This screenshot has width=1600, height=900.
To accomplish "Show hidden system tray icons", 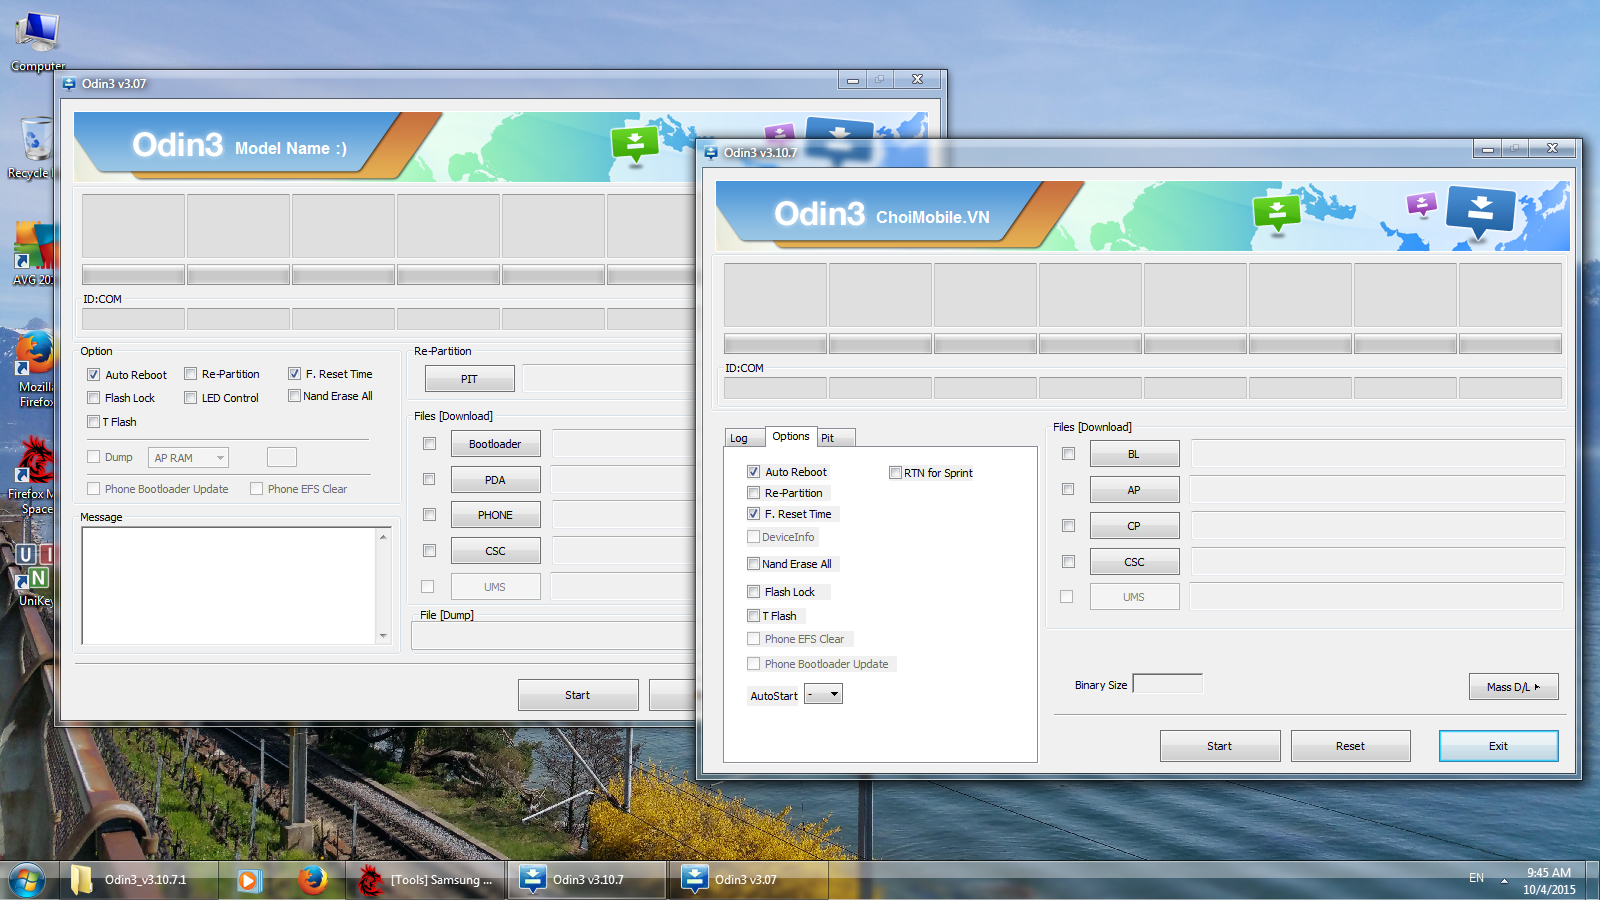I will click(1504, 881).
